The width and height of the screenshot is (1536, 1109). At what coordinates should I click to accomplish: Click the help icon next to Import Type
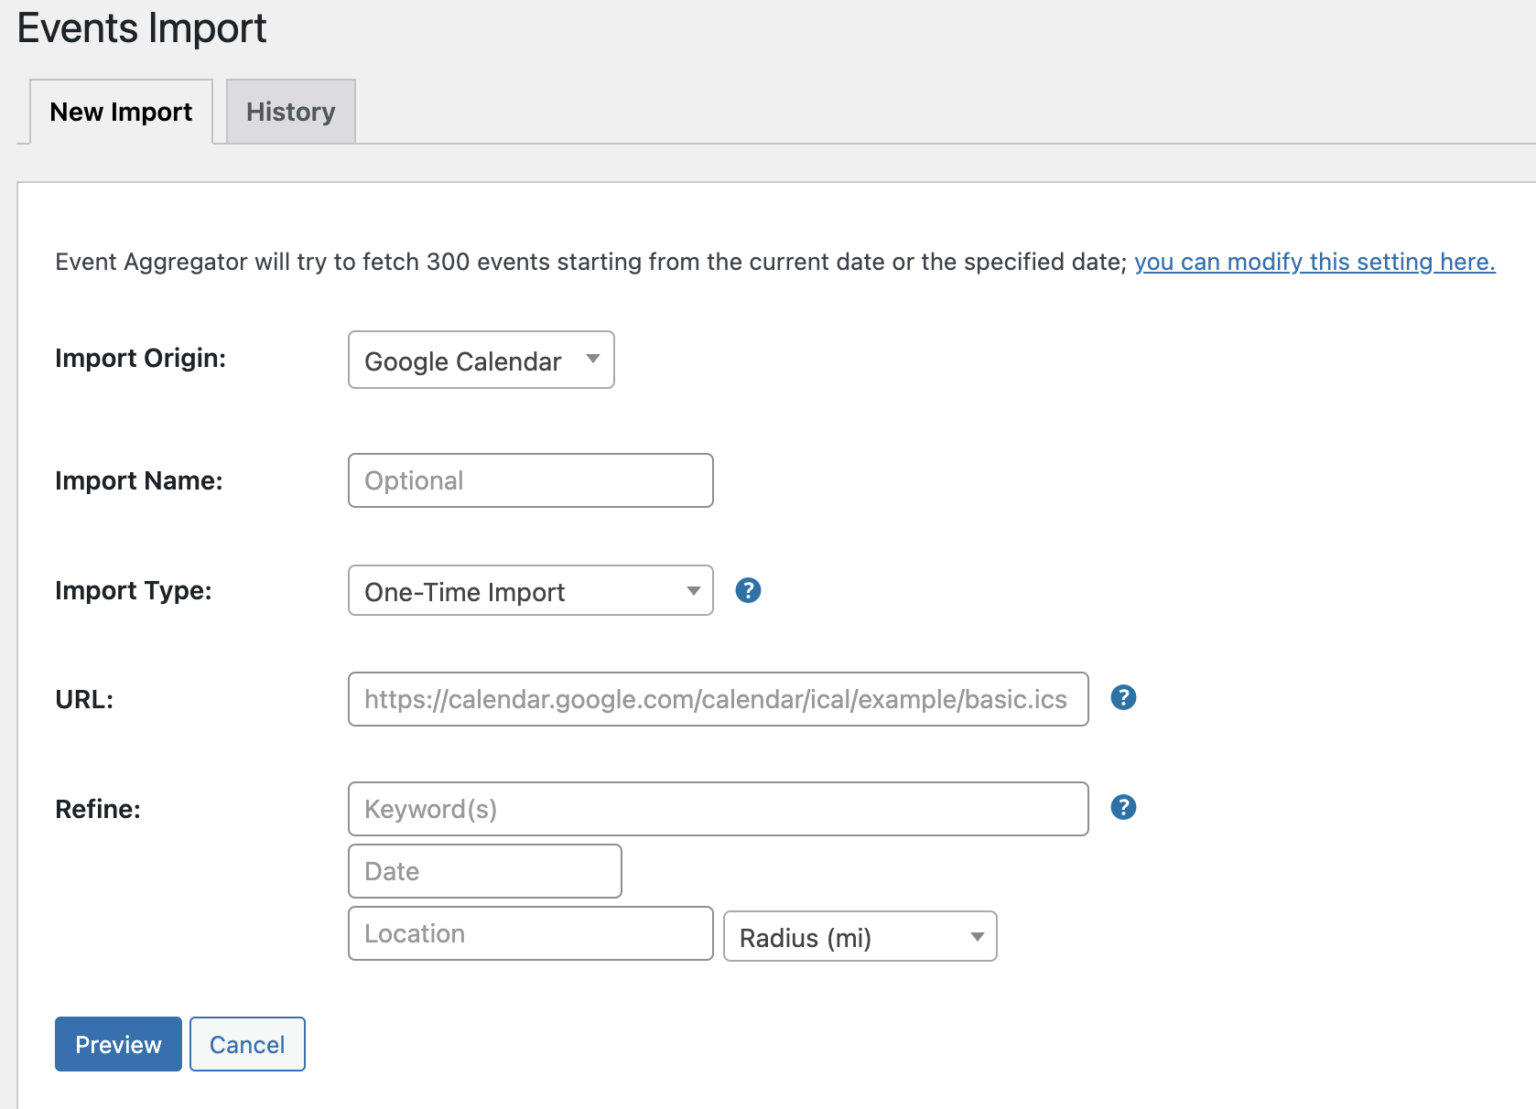(x=748, y=591)
